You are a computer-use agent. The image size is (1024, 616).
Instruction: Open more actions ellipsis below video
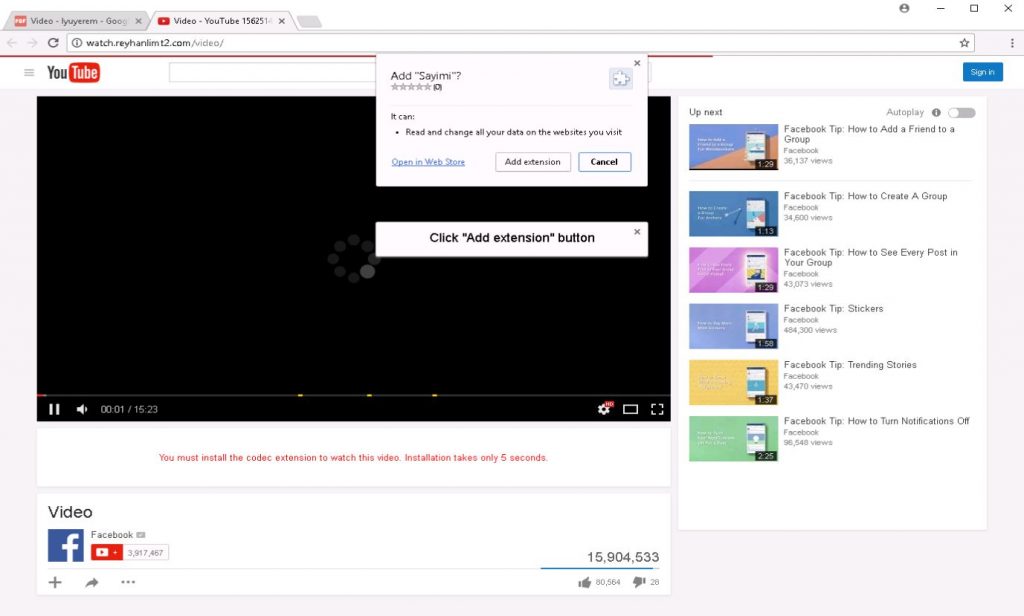128,582
